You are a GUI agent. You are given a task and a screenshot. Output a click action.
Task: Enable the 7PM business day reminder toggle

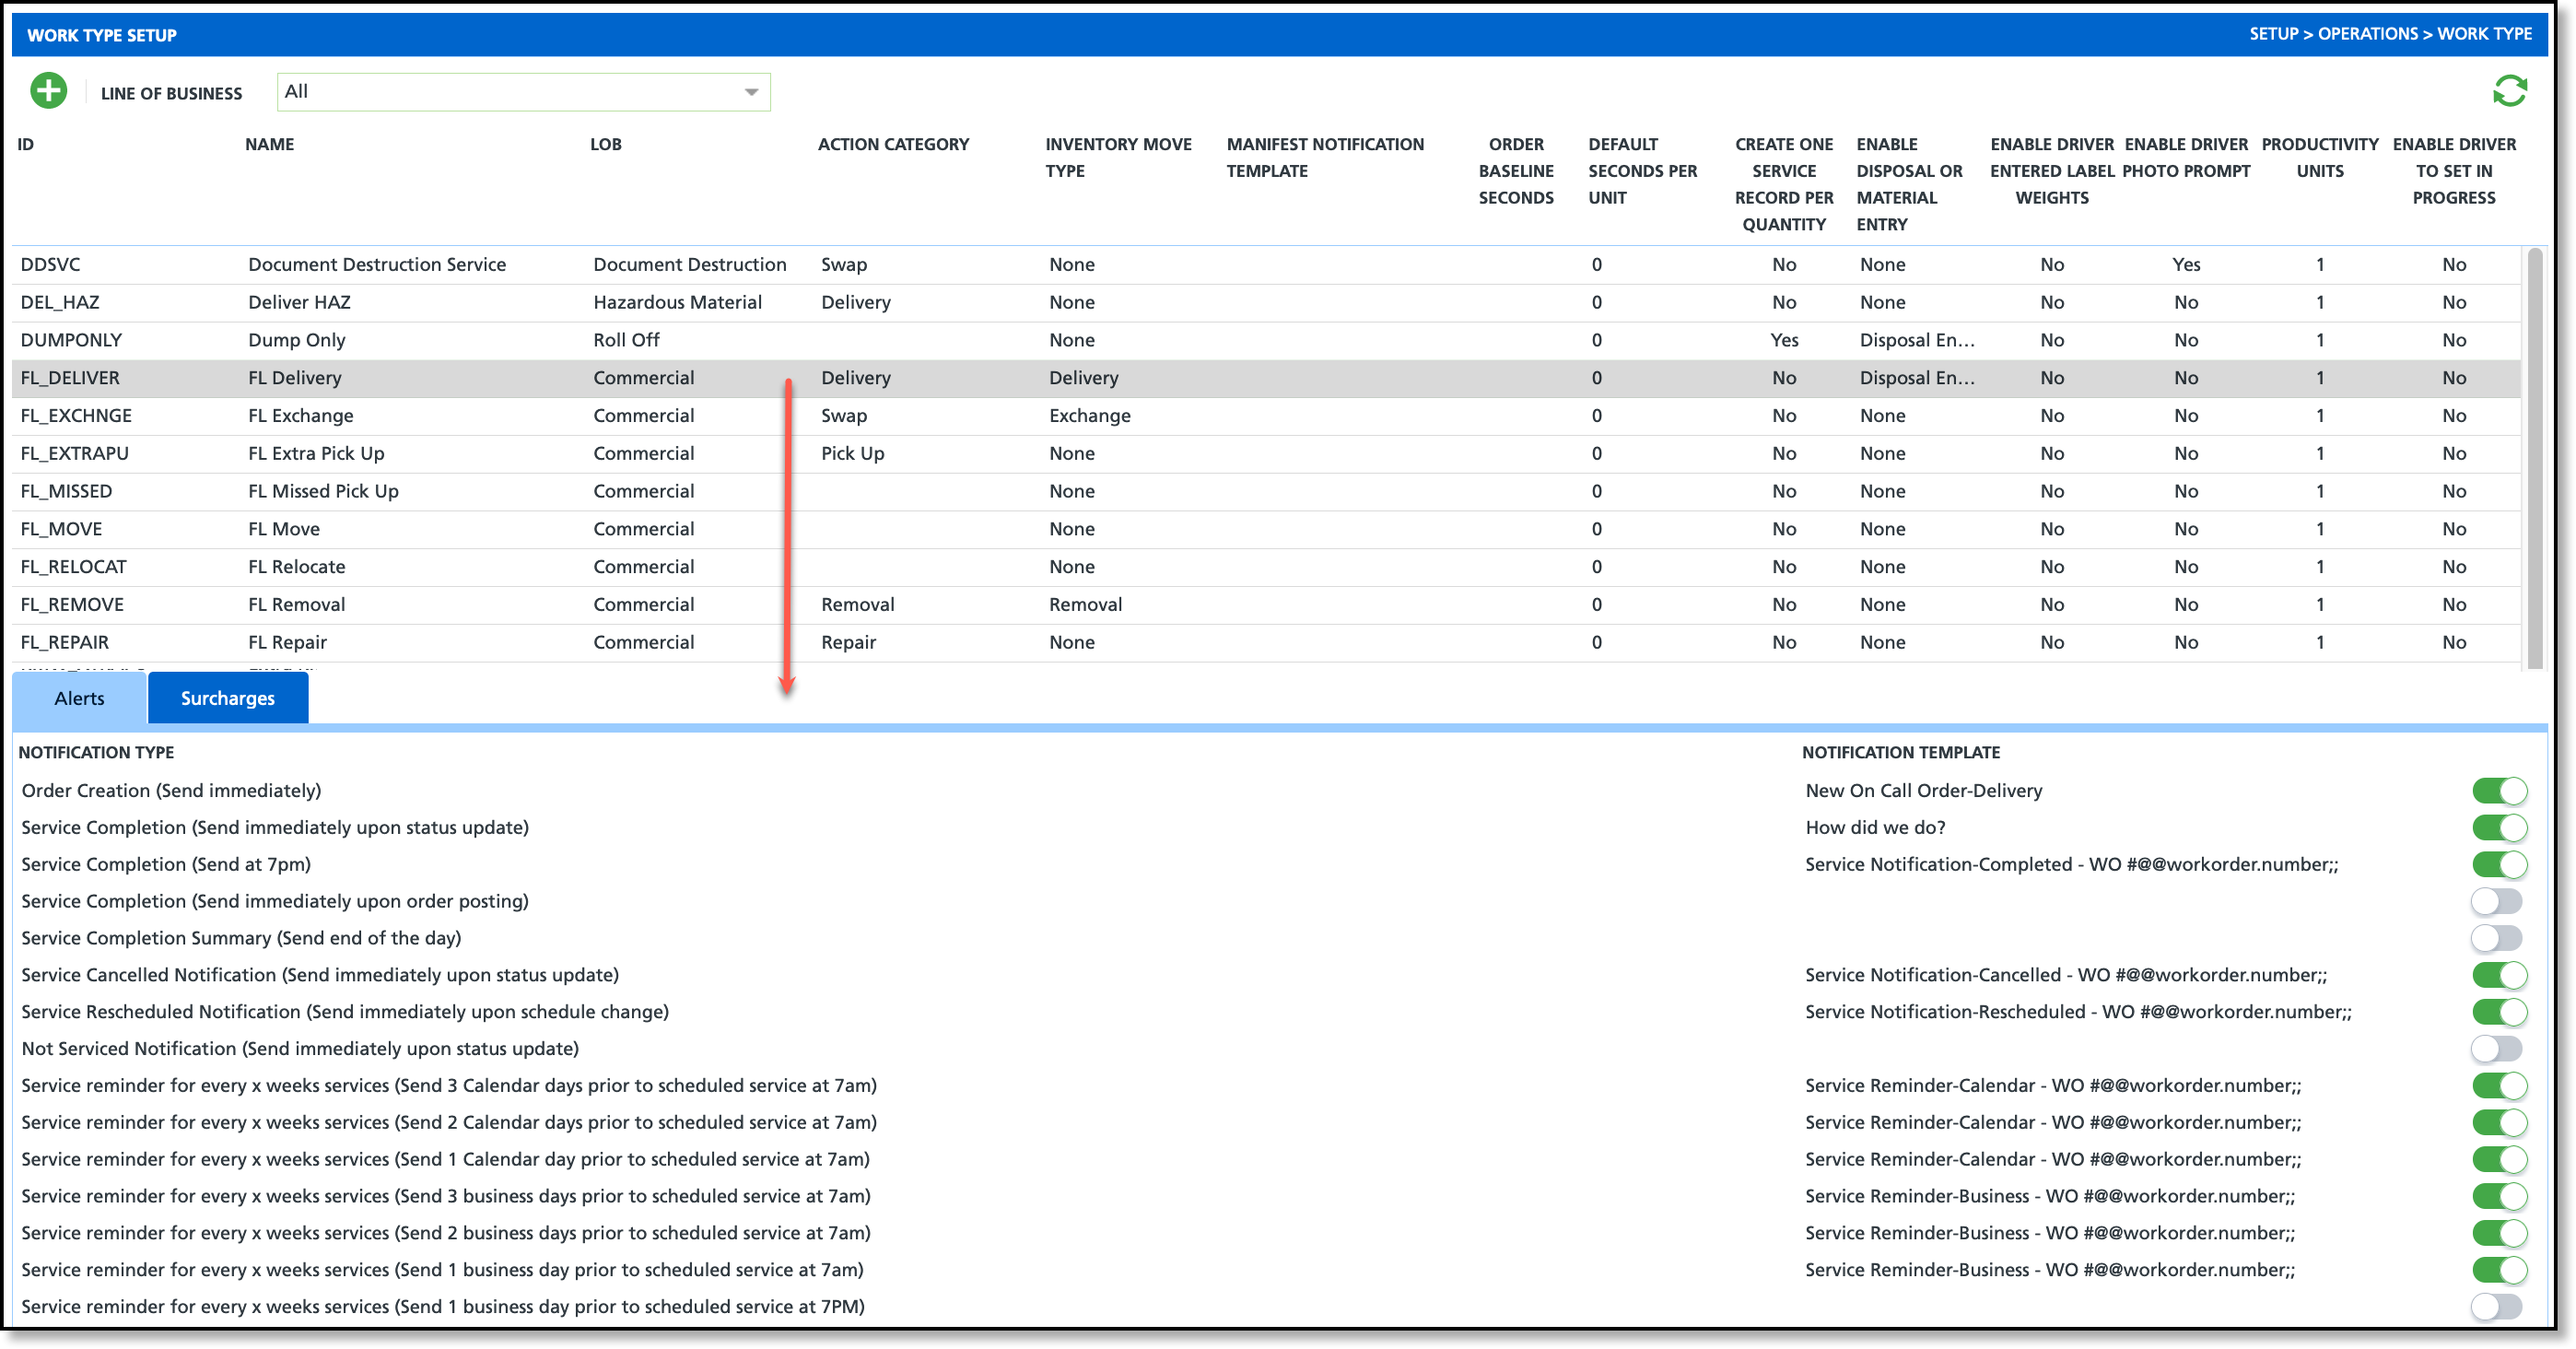click(x=2496, y=1307)
